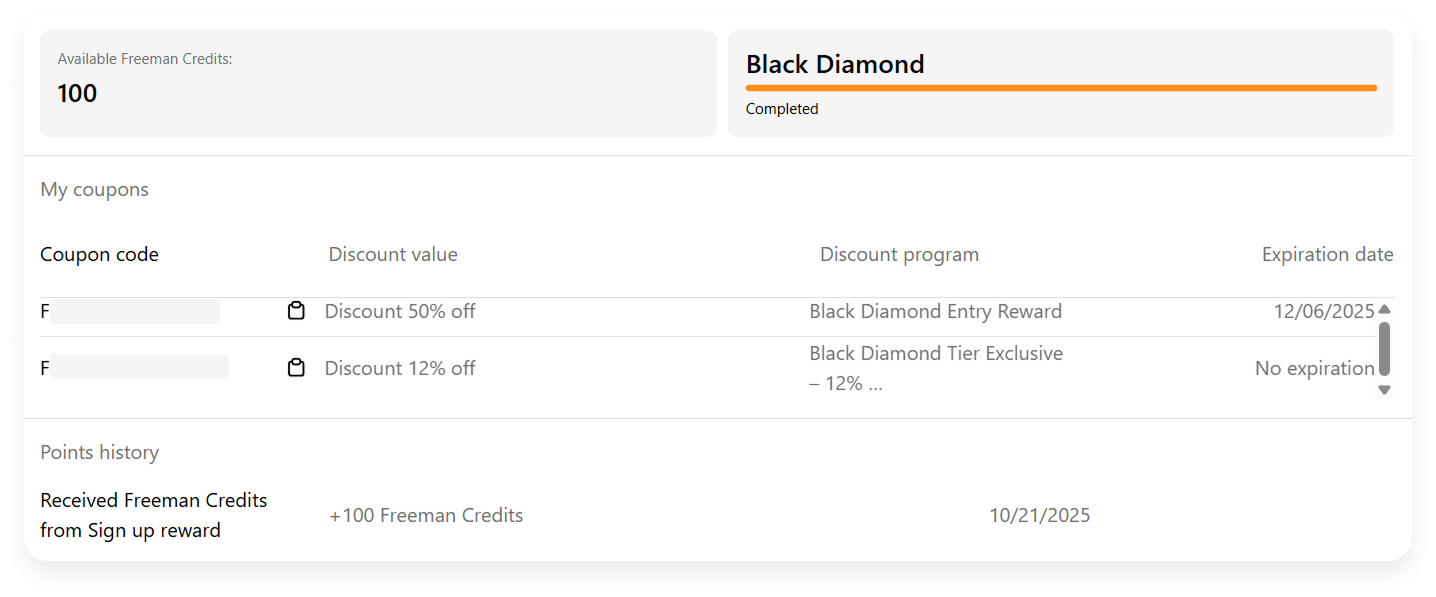The image size is (1436, 597).
Task: Click the Discount value column header
Action: pyautogui.click(x=393, y=254)
